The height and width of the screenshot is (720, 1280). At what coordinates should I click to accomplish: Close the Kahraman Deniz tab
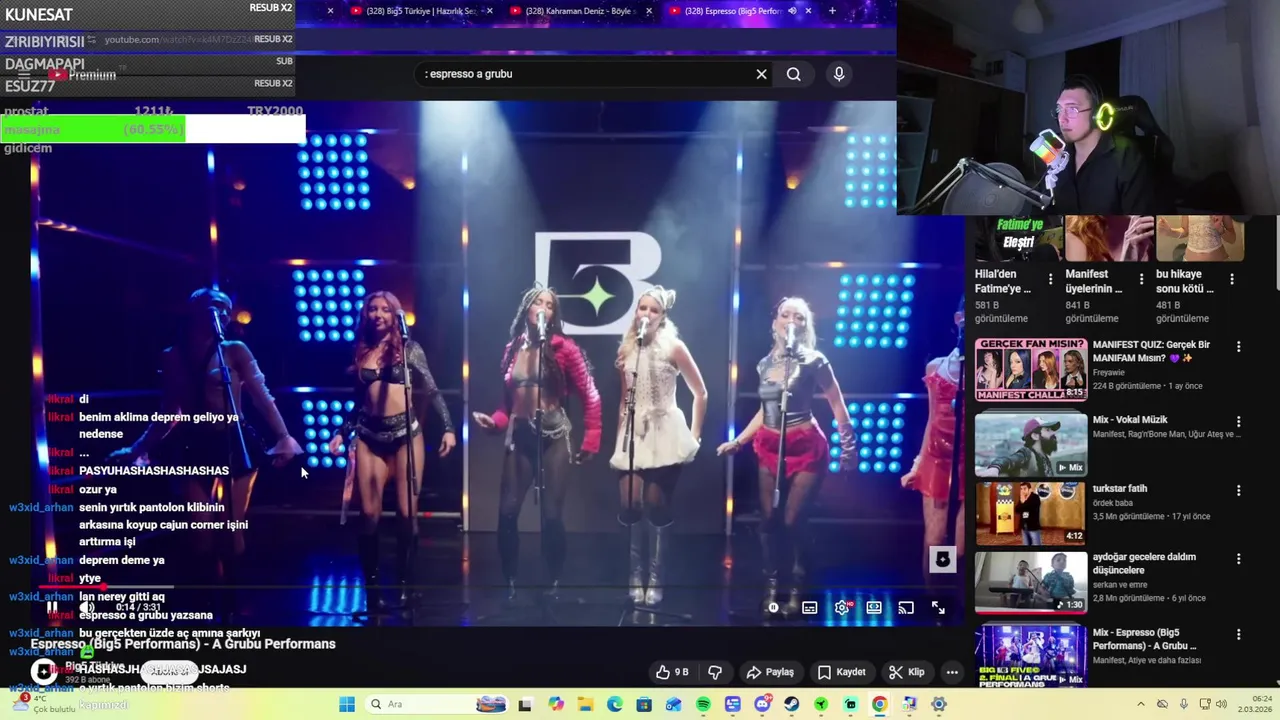tap(649, 11)
